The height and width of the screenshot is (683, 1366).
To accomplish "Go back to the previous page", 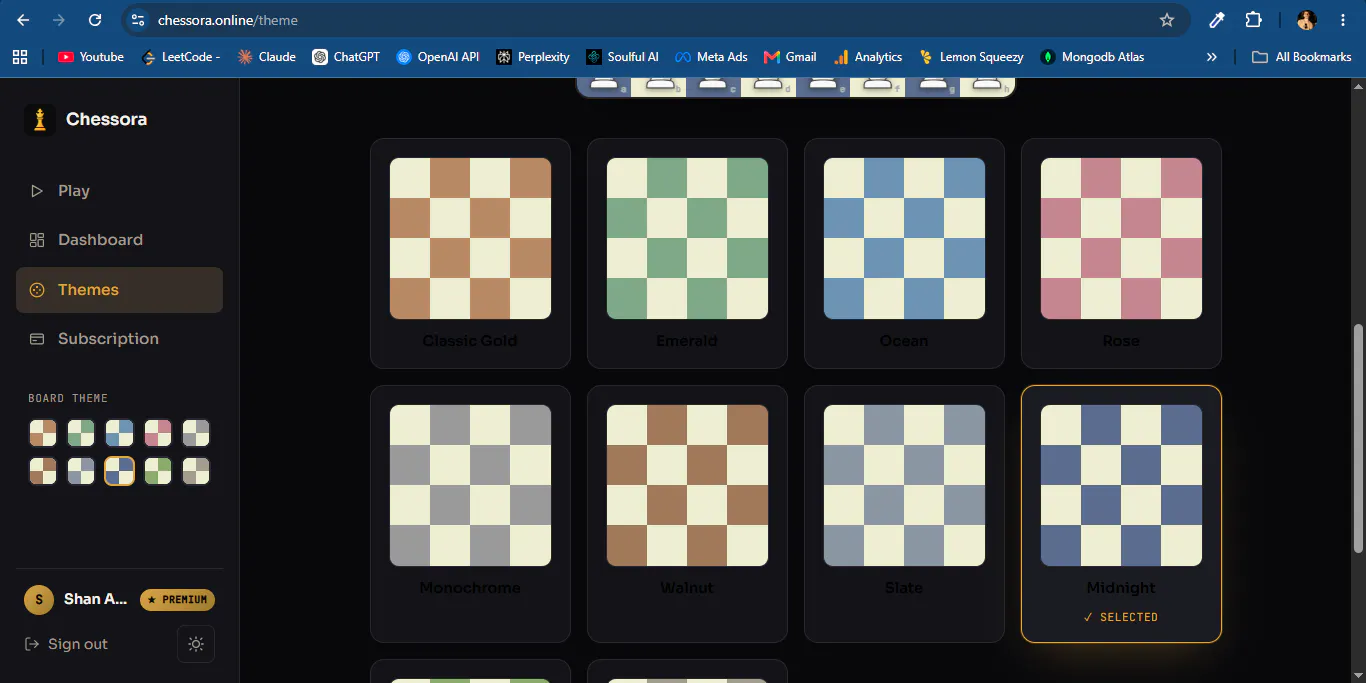I will (x=23, y=20).
